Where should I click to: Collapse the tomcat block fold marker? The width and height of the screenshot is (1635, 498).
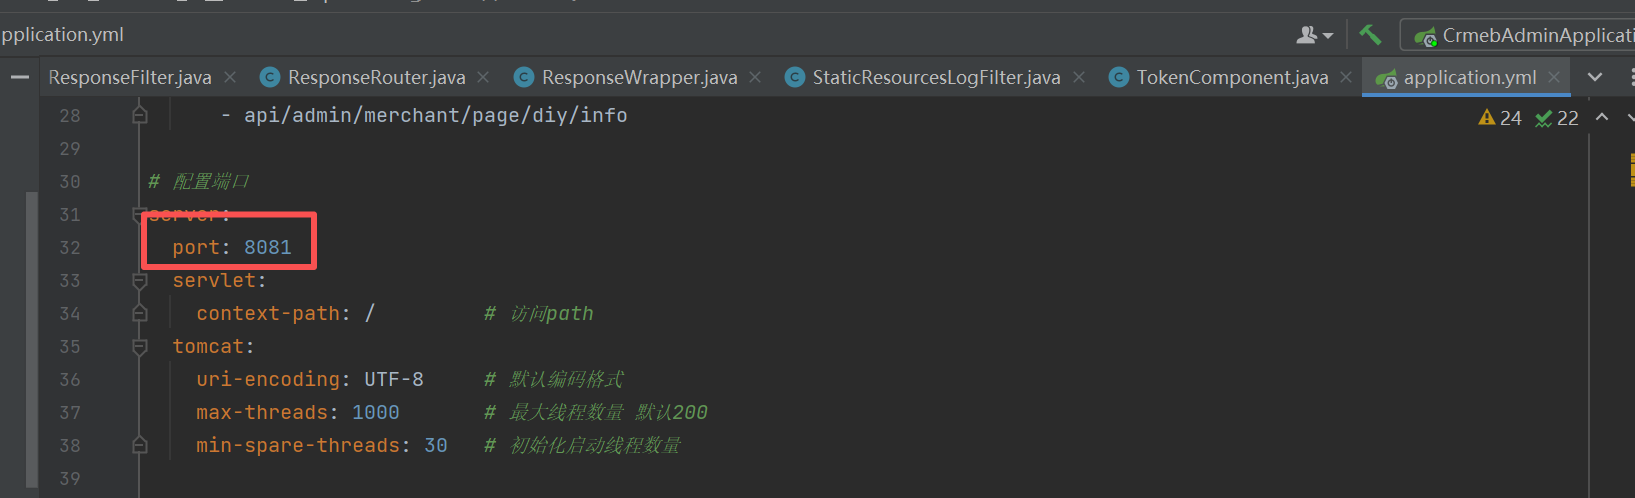(140, 347)
